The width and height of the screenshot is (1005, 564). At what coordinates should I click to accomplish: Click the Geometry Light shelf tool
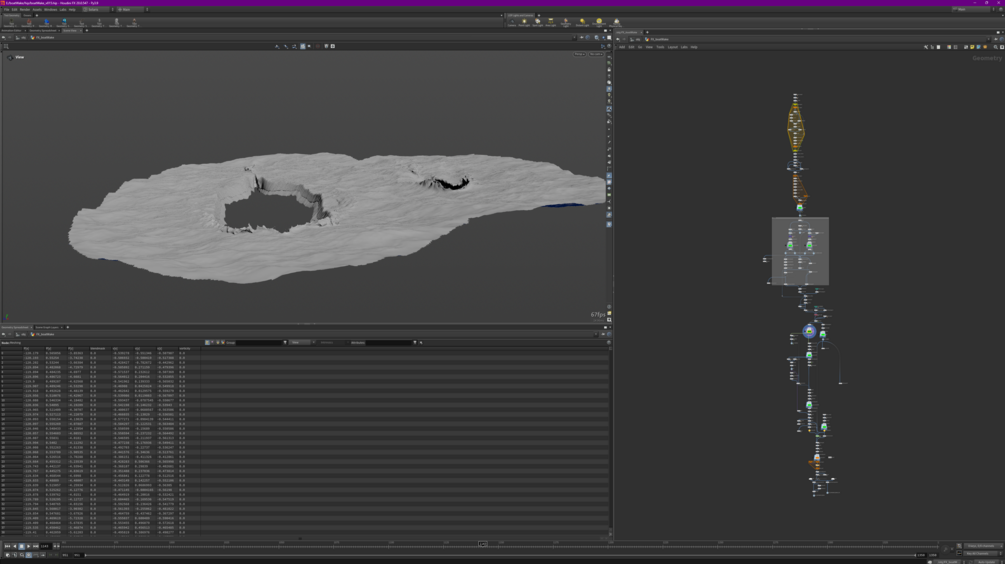[x=566, y=23]
